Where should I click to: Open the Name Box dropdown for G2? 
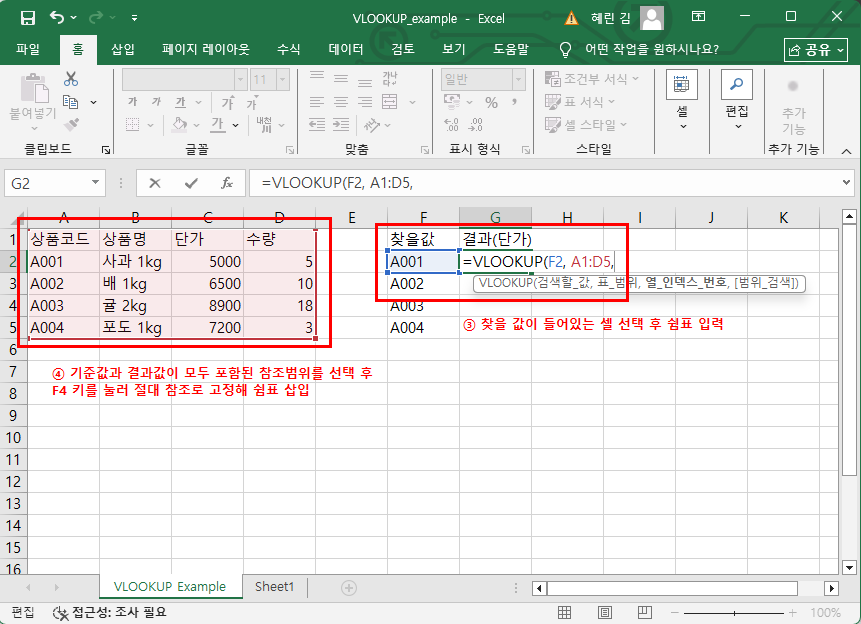(x=96, y=183)
